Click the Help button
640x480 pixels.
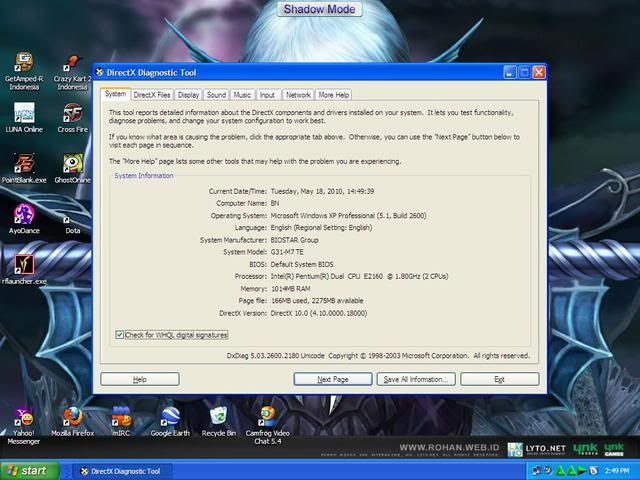[140, 379]
